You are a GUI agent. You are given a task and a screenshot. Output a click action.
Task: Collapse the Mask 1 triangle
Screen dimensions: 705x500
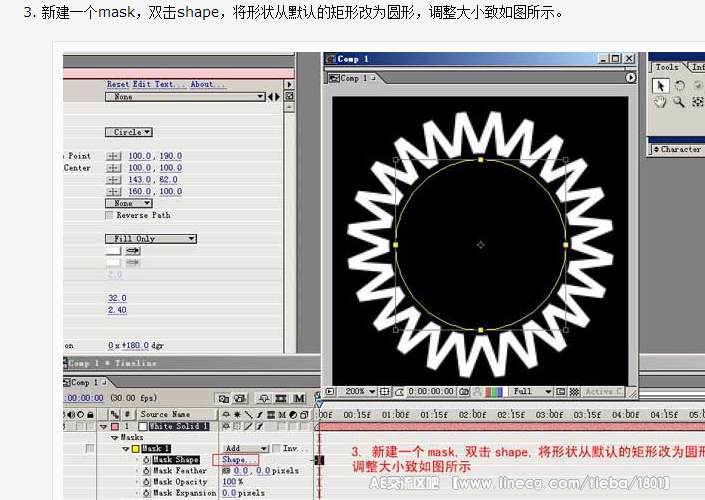click(126, 449)
